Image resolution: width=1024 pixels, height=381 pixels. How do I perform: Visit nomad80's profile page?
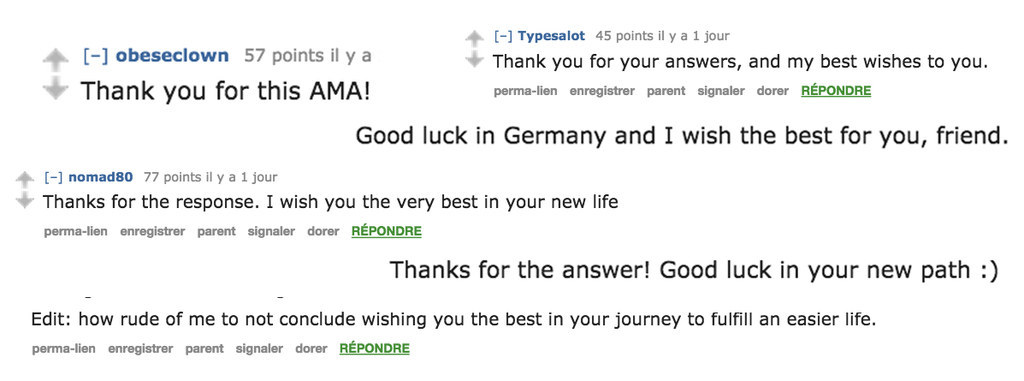pyautogui.click(x=101, y=177)
